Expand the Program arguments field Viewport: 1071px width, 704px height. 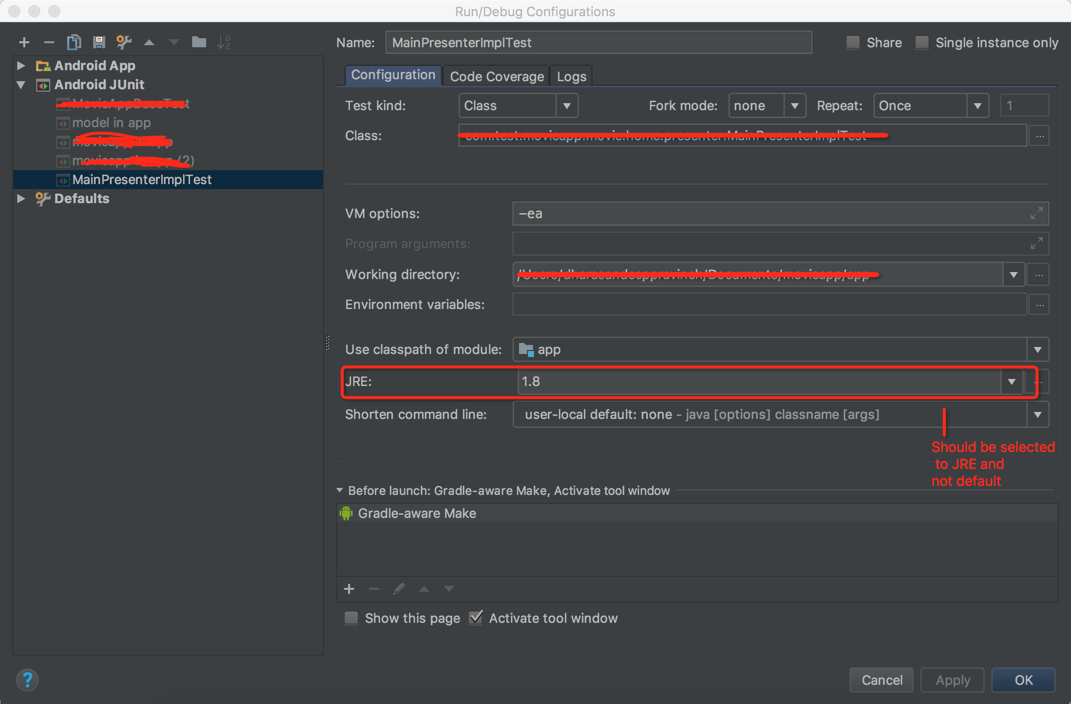pos(1036,244)
